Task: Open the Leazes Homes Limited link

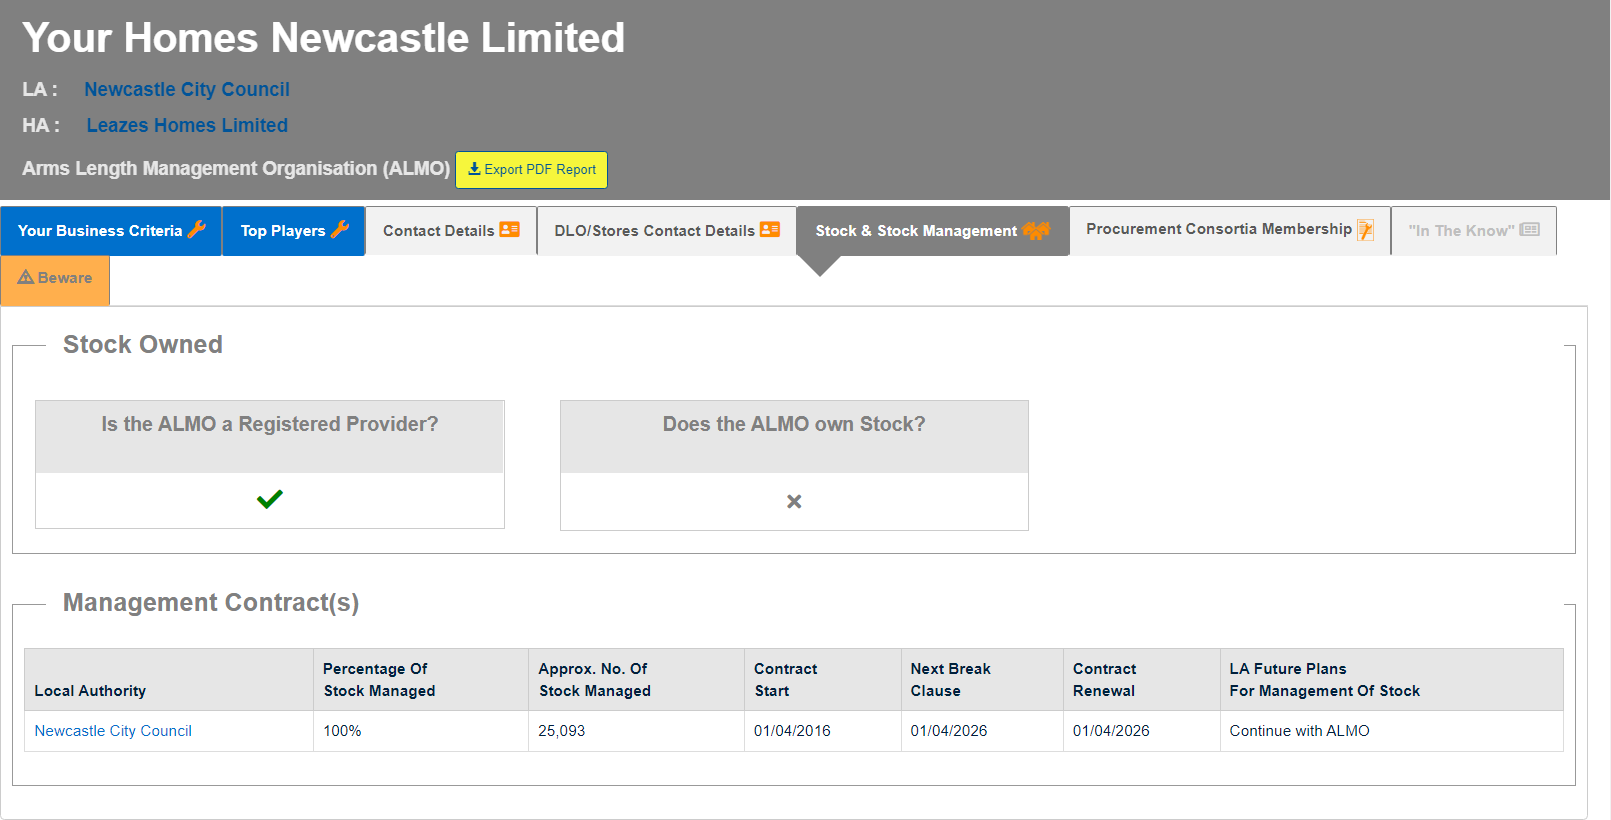Action: (187, 126)
